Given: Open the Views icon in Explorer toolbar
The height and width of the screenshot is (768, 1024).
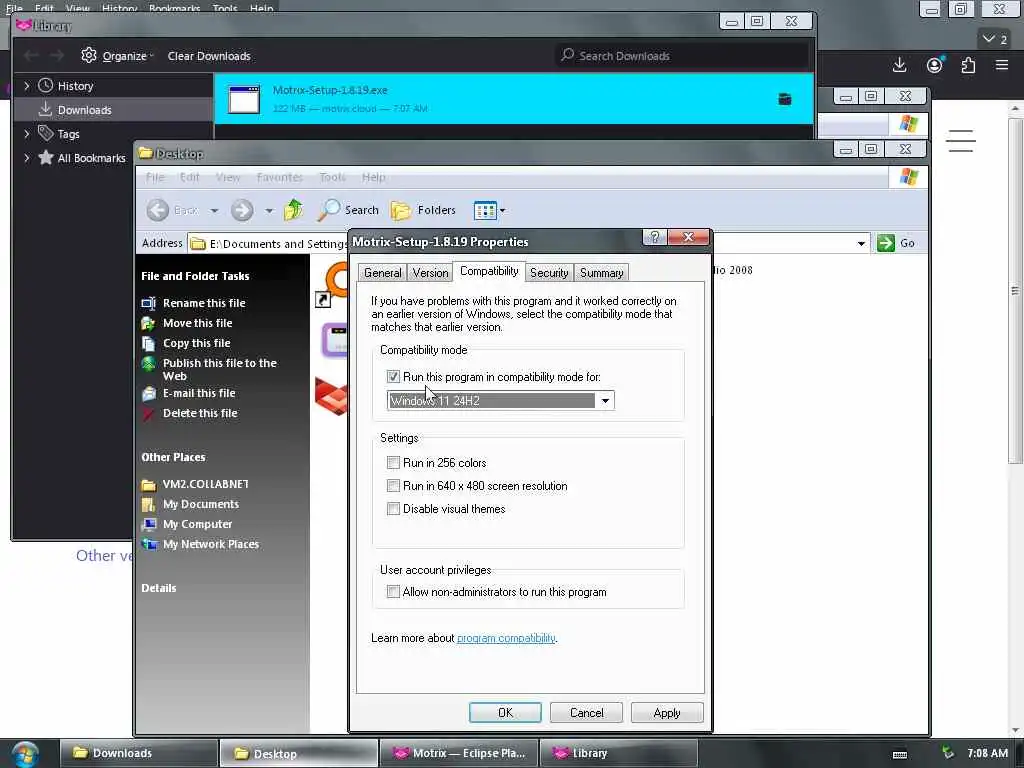Looking at the screenshot, I should point(485,210).
